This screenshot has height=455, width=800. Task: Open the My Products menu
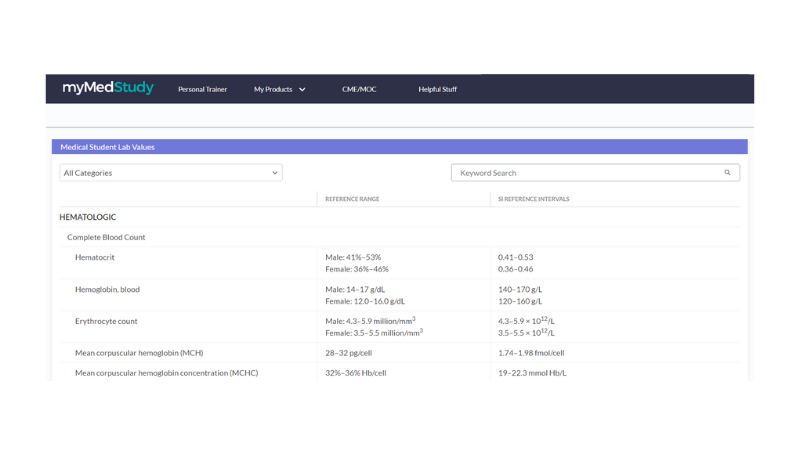(x=280, y=89)
